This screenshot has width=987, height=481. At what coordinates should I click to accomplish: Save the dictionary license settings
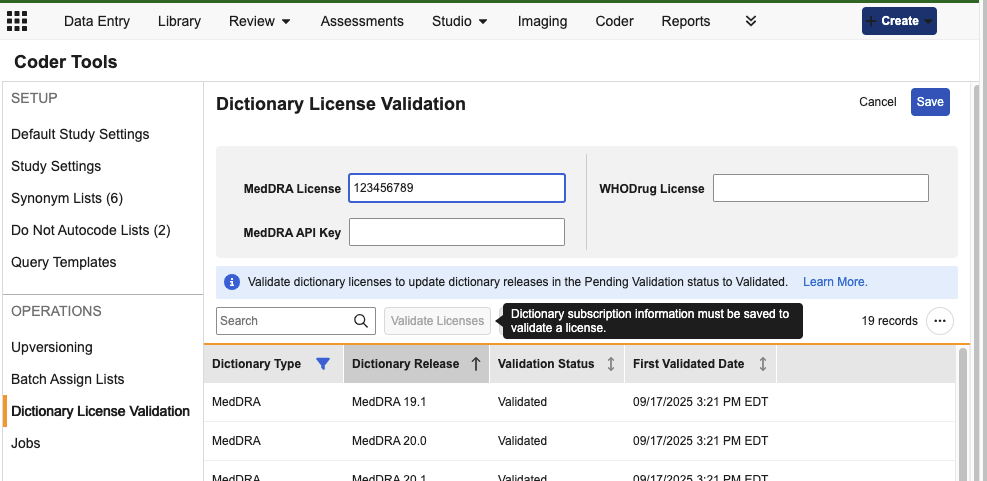click(930, 102)
